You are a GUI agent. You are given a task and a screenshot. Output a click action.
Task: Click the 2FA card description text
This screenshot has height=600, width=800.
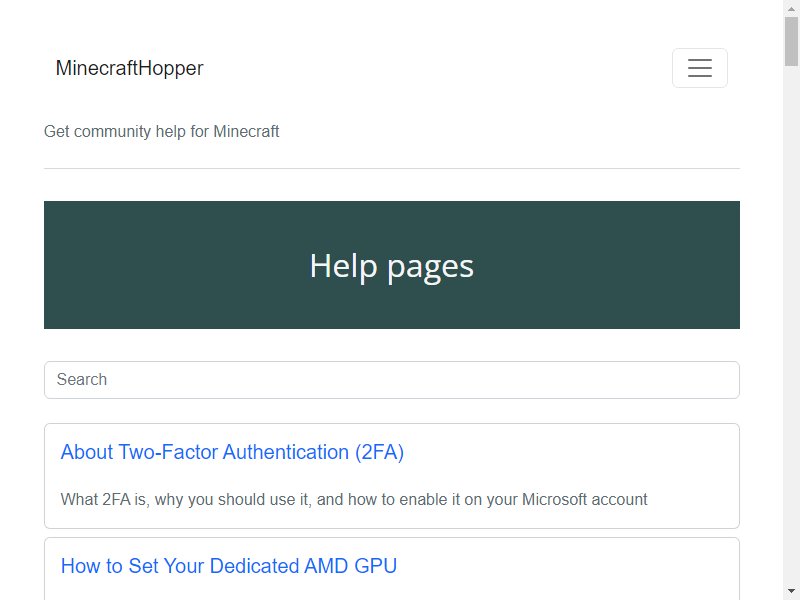(x=354, y=499)
